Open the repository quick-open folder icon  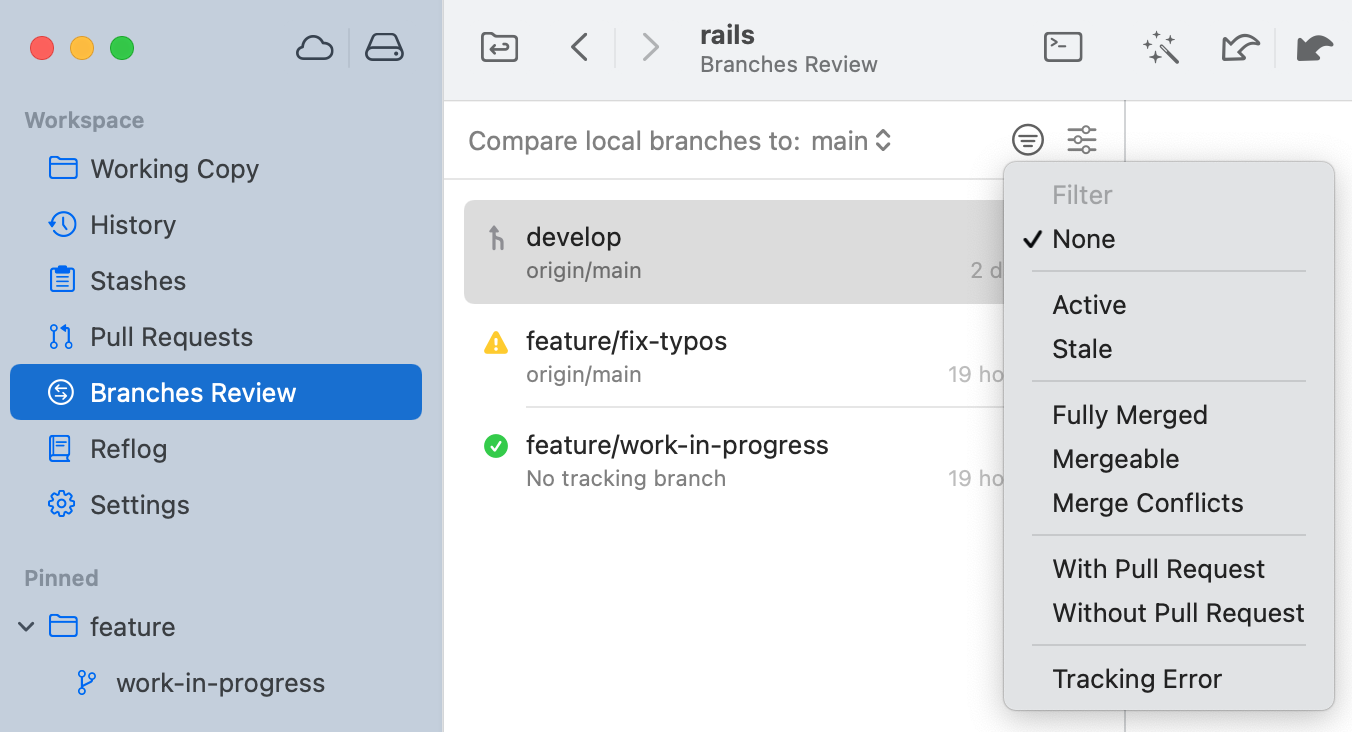pos(499,47)
